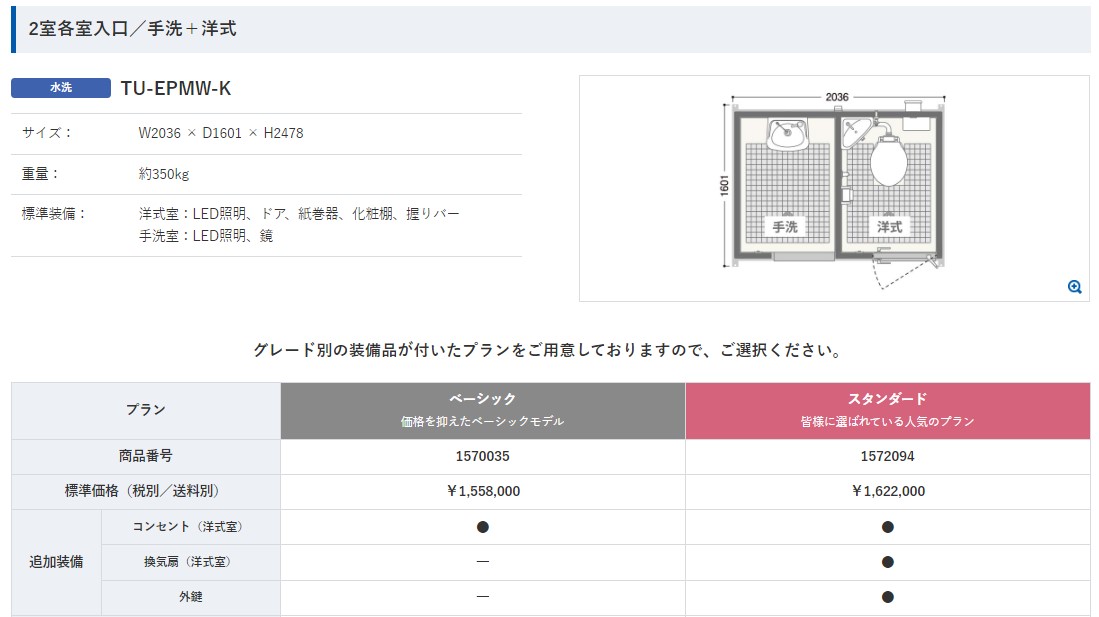Click Standard plan's 換気扇 filled dot
1099x617 pixels.
pos(887,562)
